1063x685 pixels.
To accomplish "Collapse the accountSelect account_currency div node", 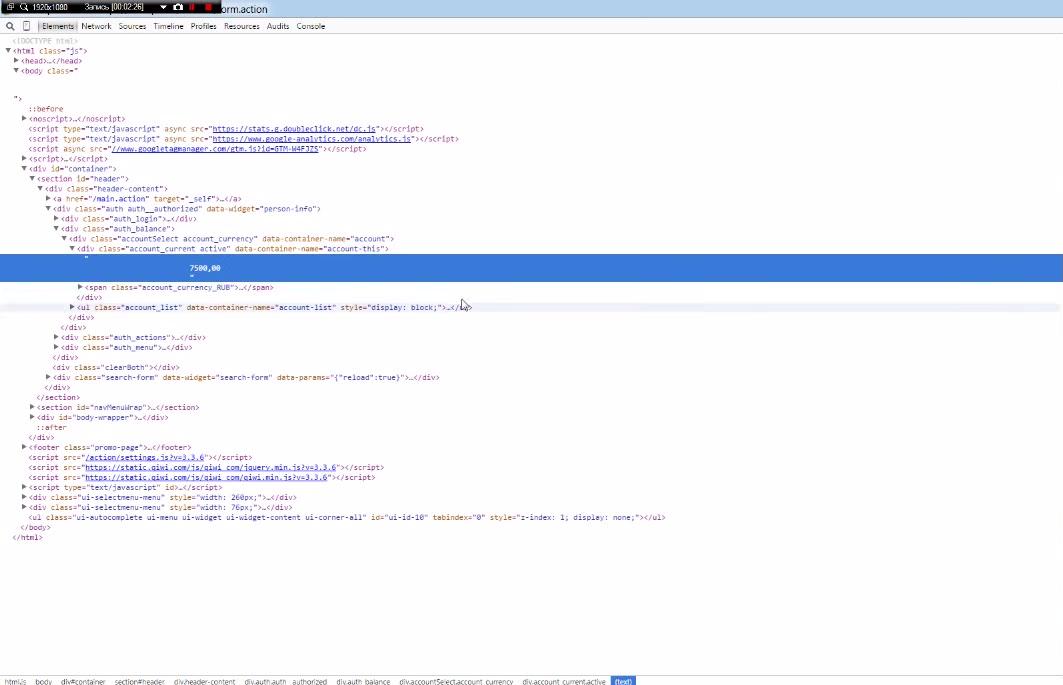I will point(65,239).
